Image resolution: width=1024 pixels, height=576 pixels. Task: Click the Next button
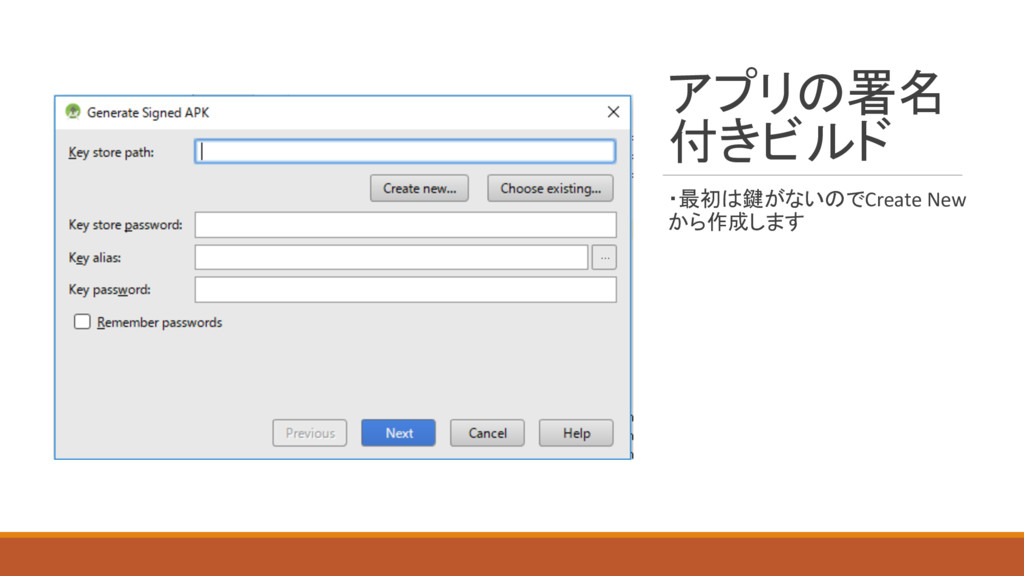tap(398, 433)
